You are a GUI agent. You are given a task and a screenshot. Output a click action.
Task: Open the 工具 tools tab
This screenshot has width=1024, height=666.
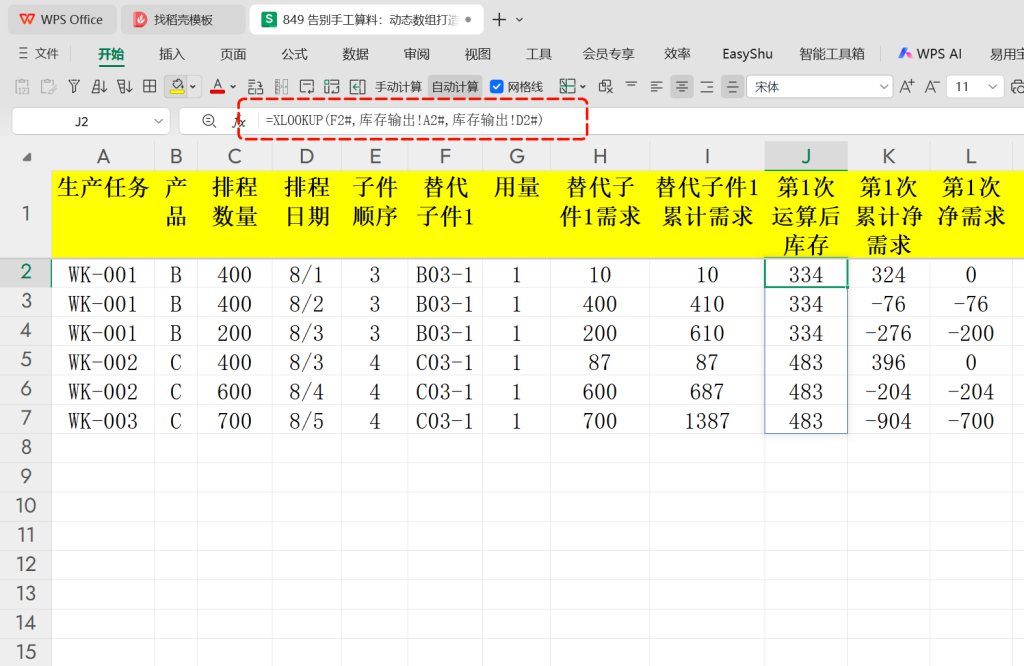[x=539, y=54]
